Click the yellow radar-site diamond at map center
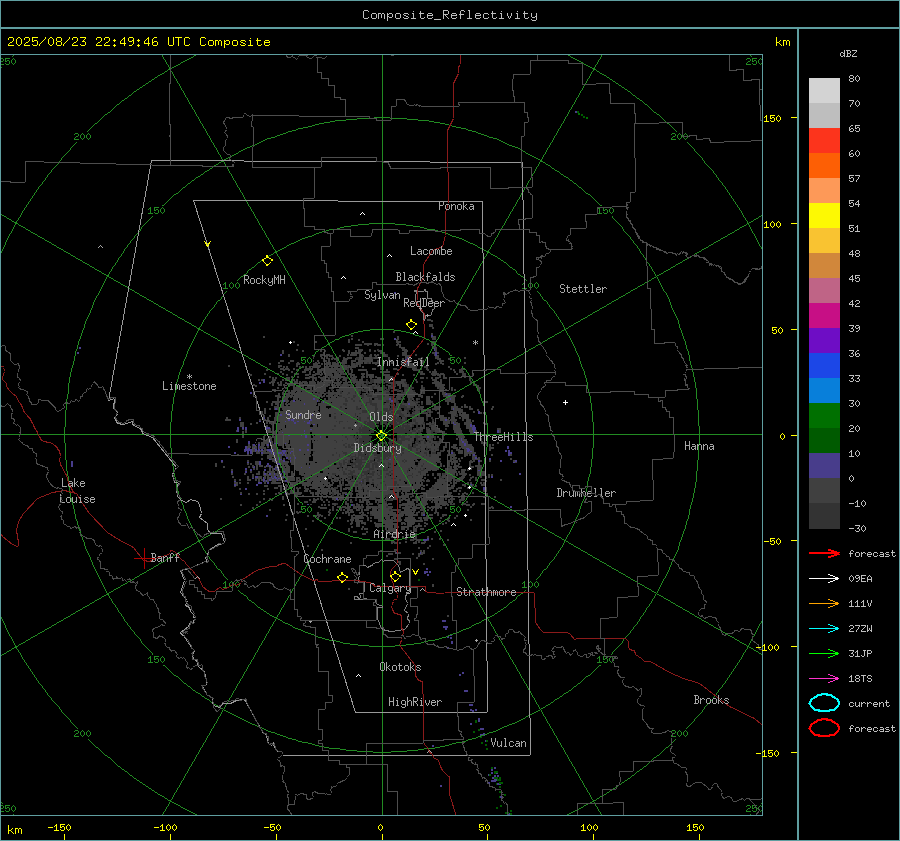 click(382, 435)
